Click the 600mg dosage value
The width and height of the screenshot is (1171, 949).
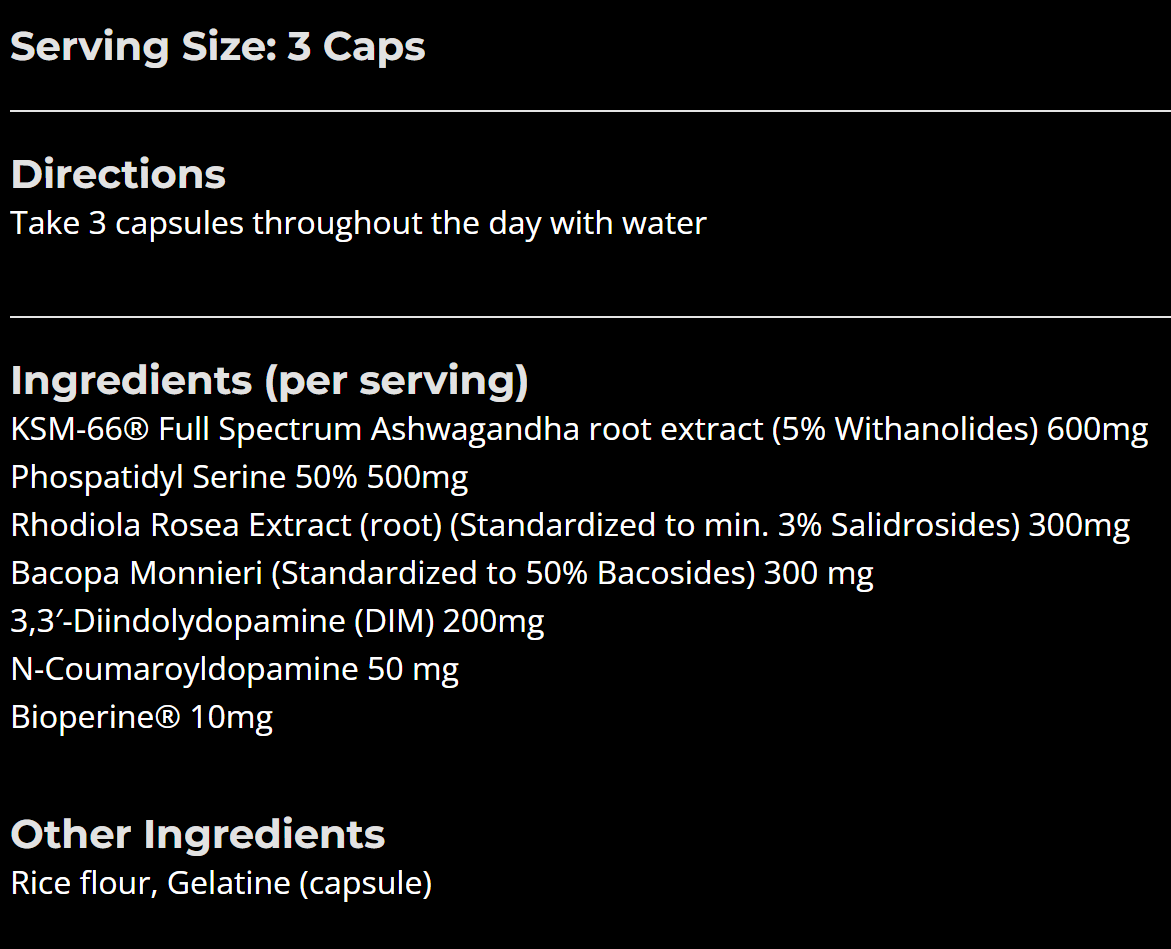(1097, 430)
